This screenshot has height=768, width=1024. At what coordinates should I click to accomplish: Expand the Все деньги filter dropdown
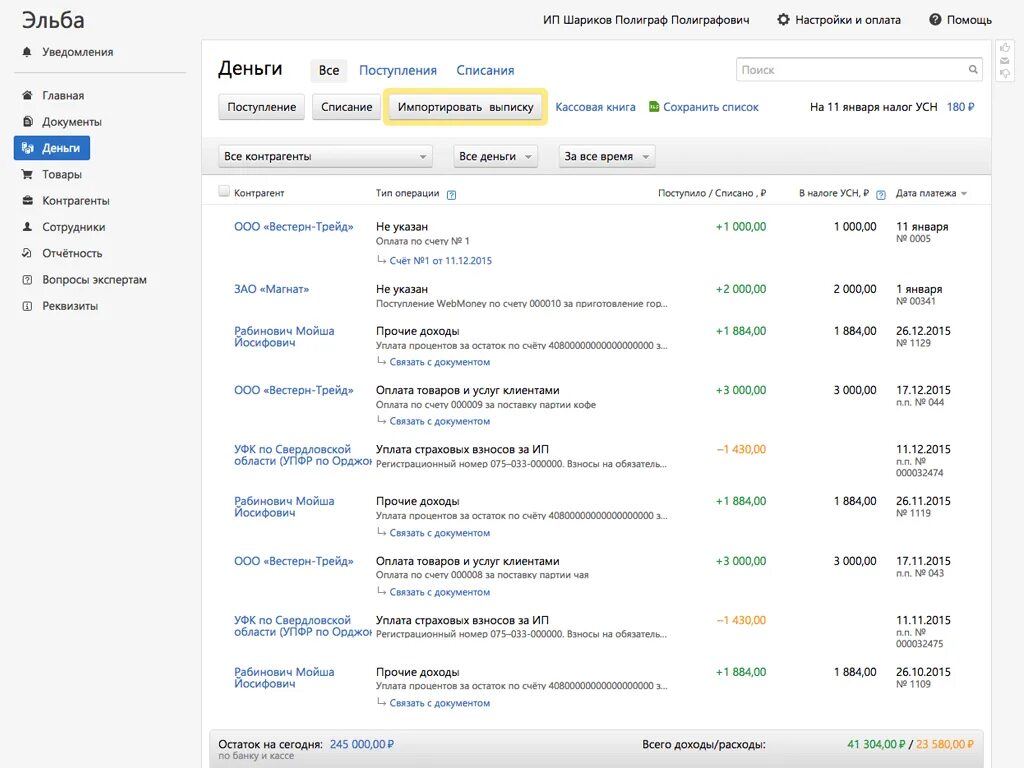[x=496, y=157]
